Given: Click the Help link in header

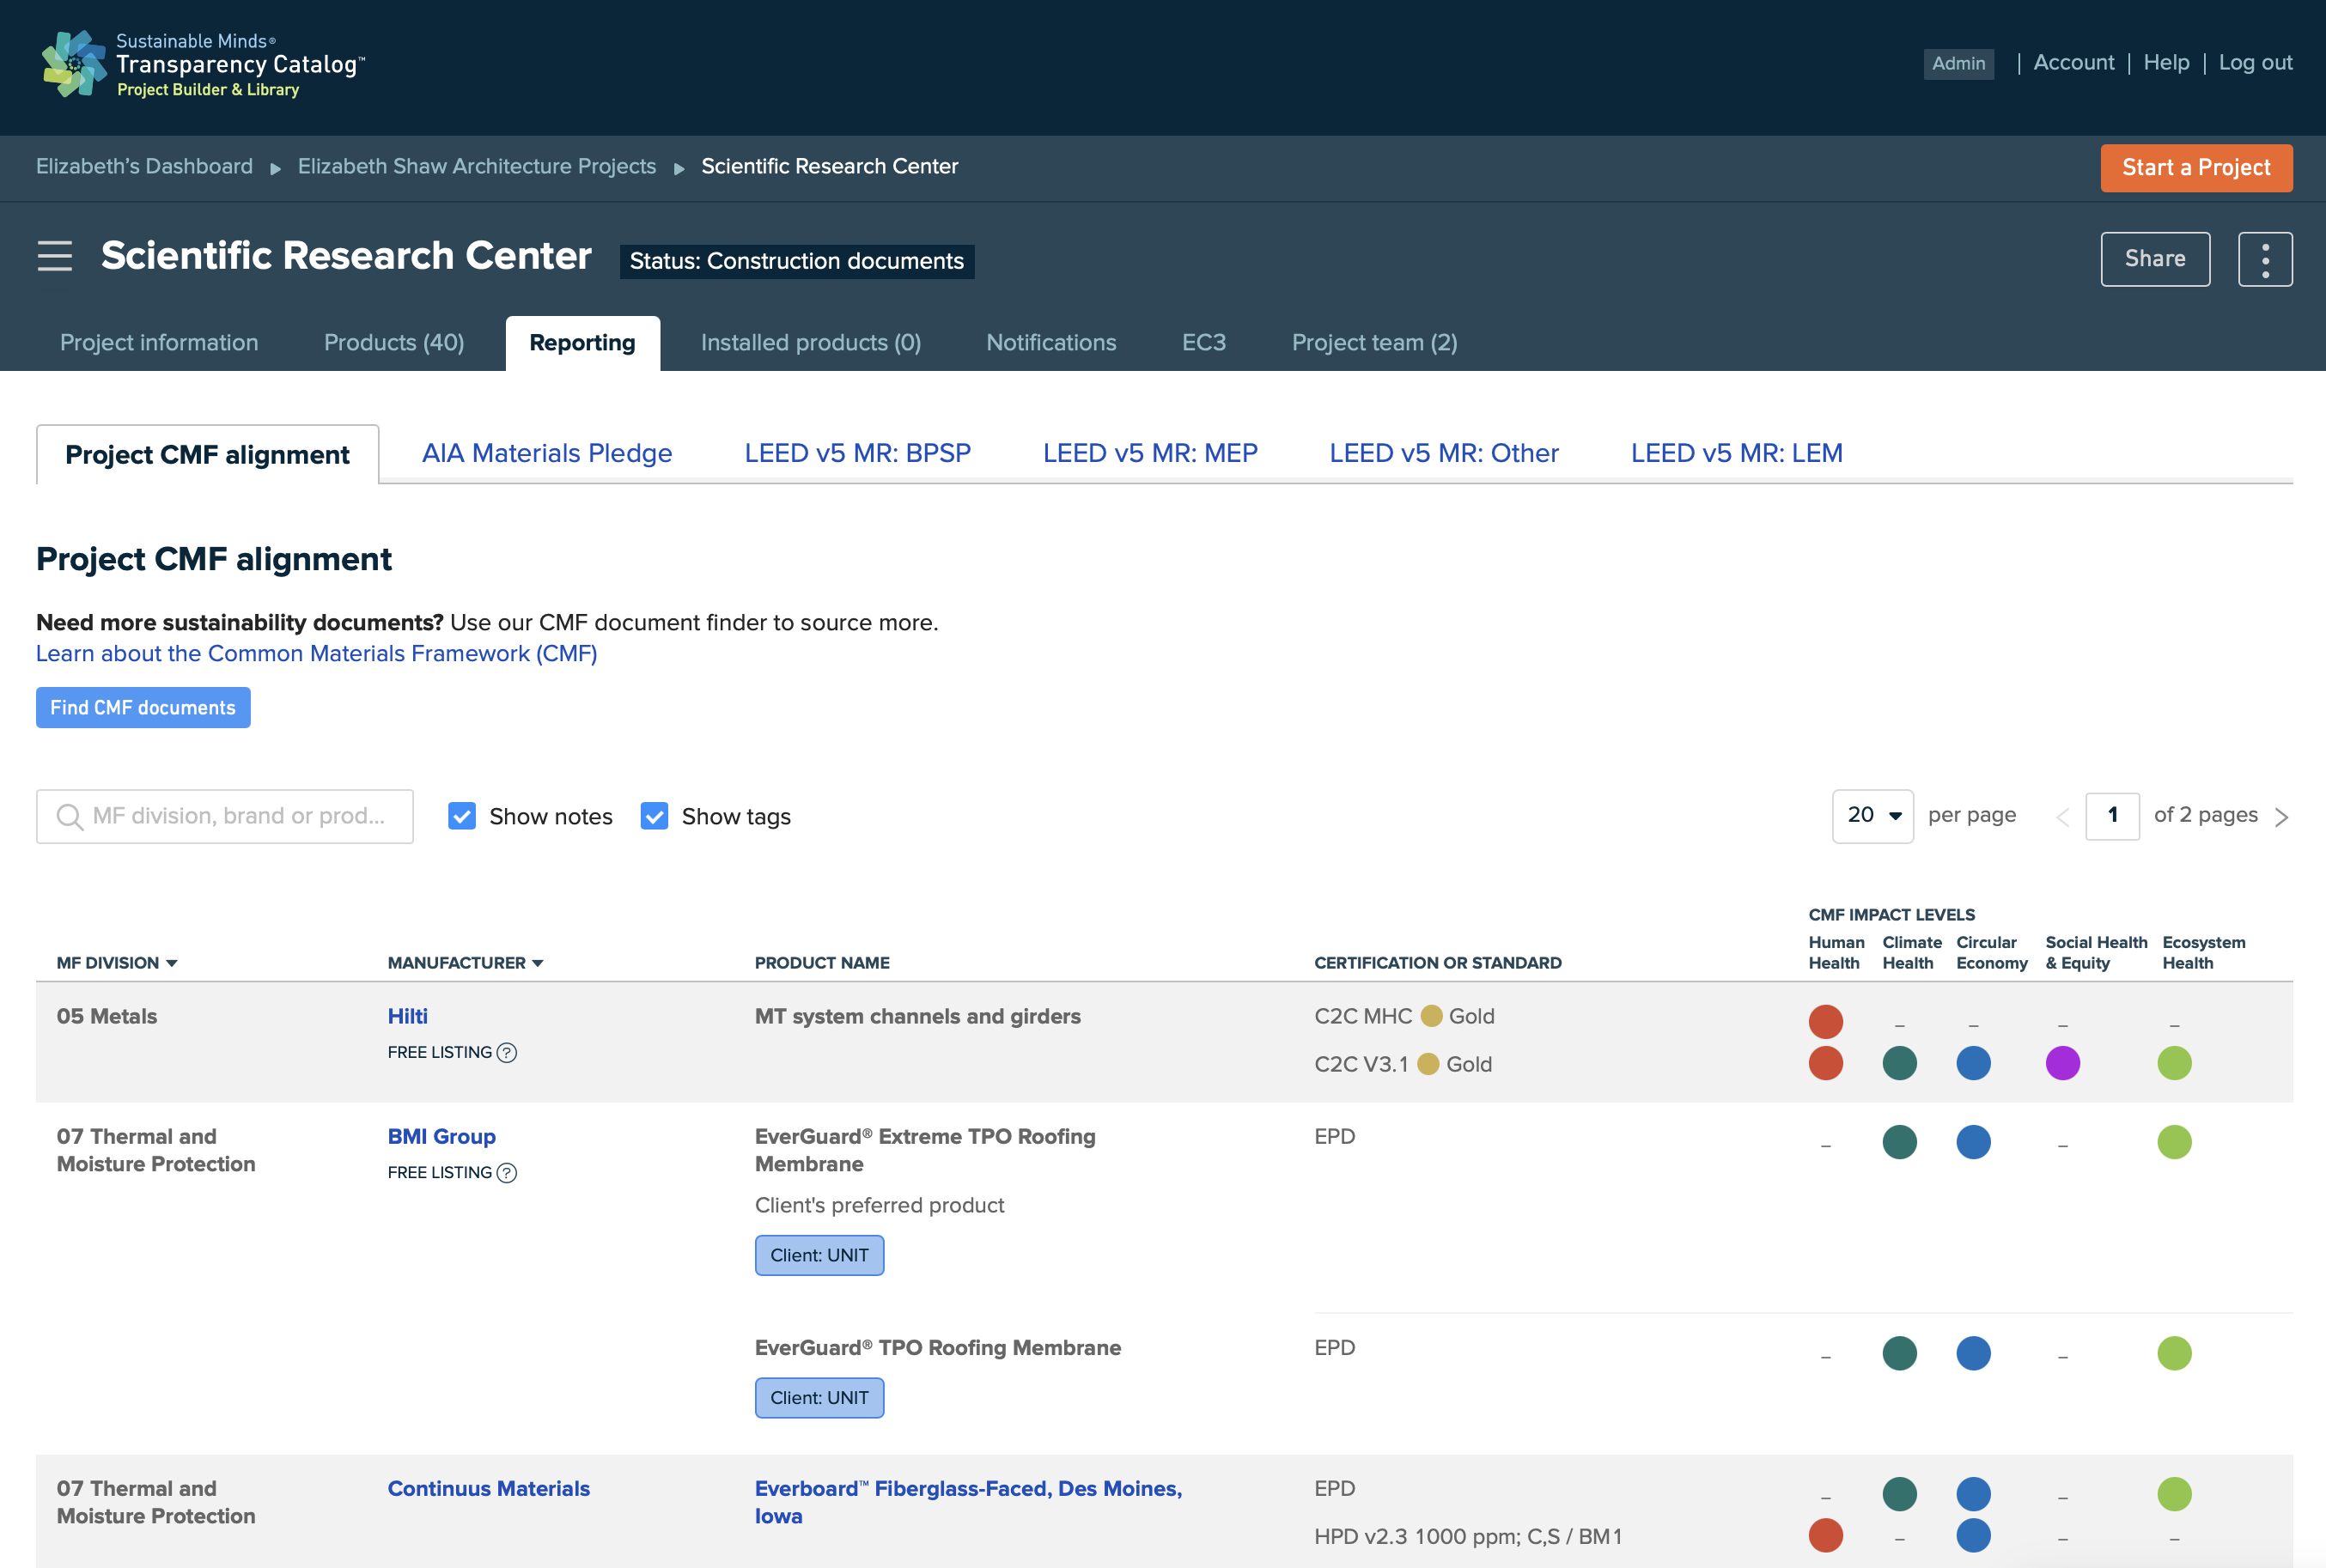Looking at the screenshot, I should coord(2166,63).
